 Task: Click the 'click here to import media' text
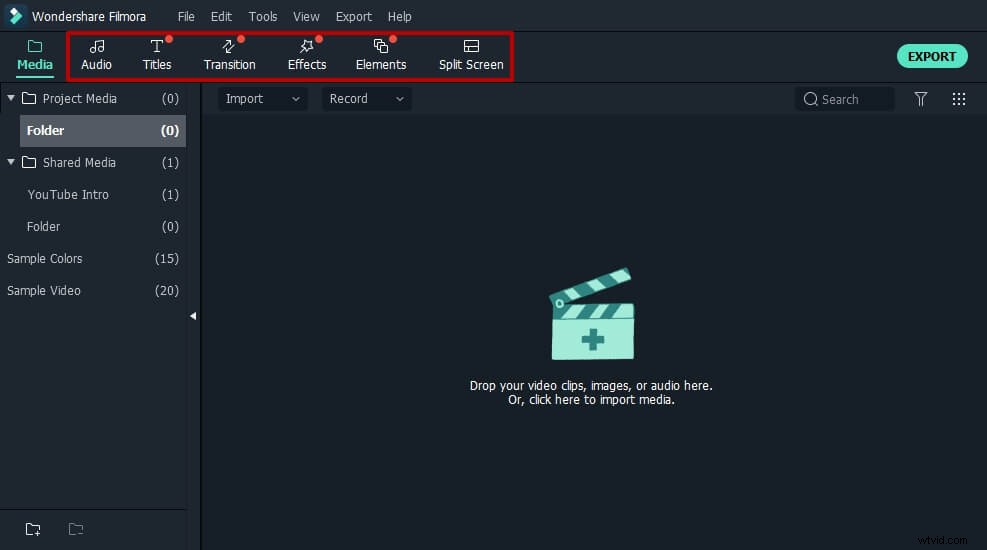click(601, 400)
